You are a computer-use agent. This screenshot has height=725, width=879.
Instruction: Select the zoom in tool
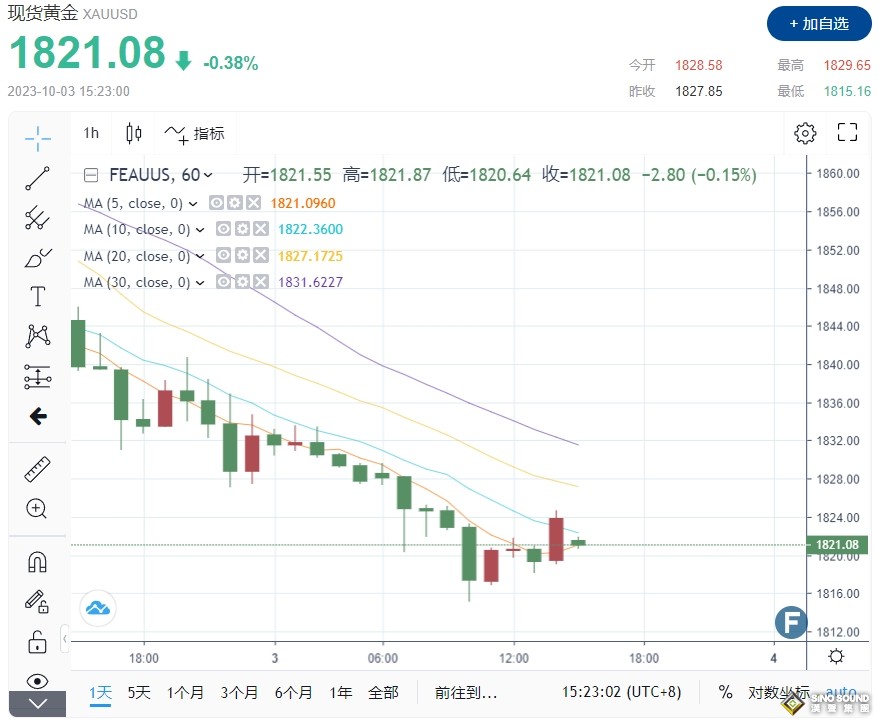pos(36,509)
